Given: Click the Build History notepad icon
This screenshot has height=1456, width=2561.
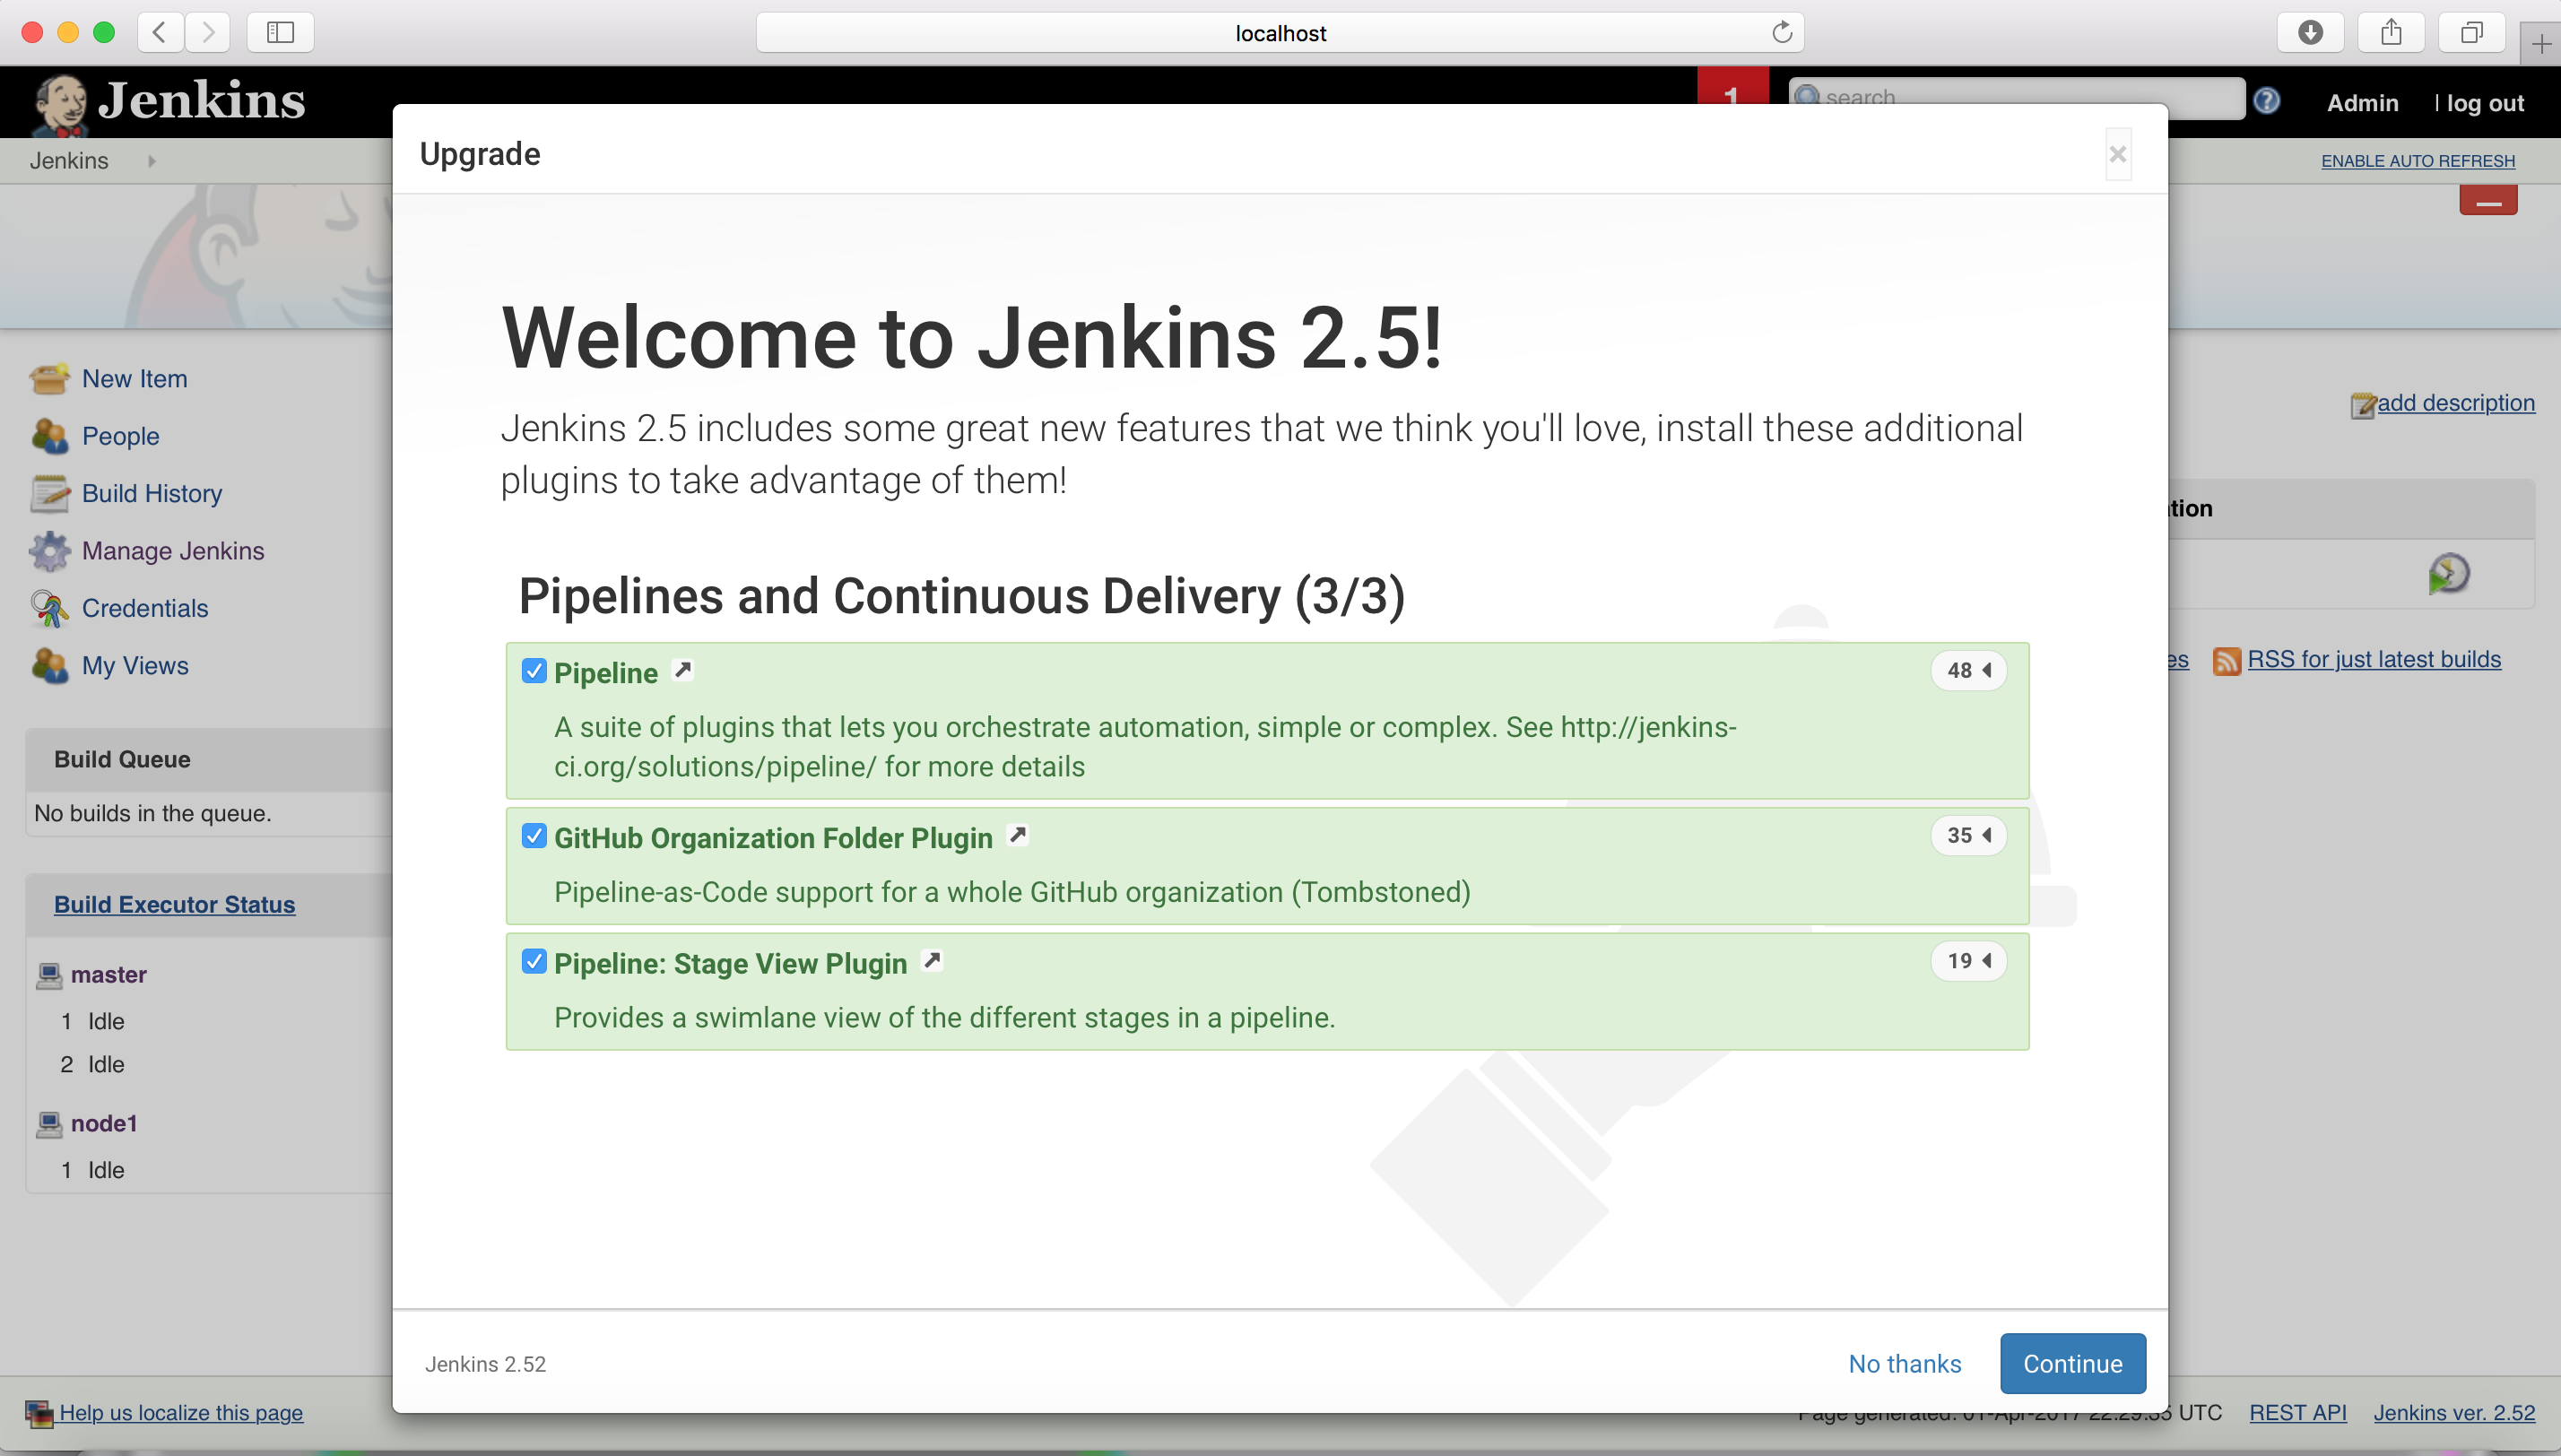Looking at the screenshot, I should [49, 493].
